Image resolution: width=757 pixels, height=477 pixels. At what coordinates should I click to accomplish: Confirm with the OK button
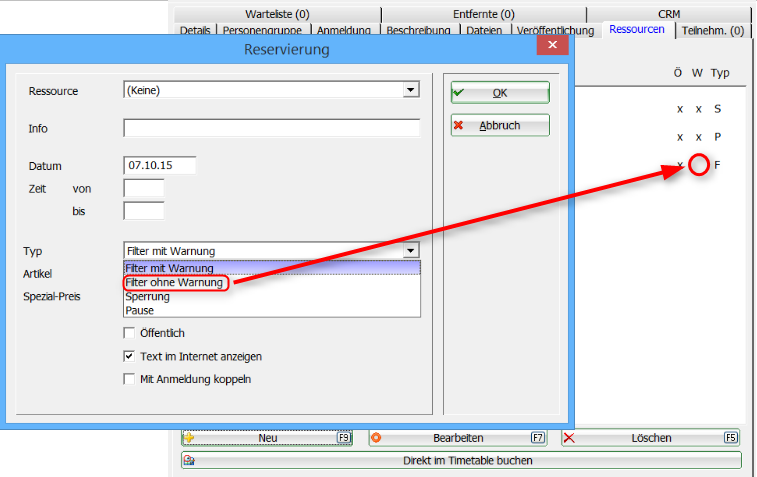tap(500, 92)
